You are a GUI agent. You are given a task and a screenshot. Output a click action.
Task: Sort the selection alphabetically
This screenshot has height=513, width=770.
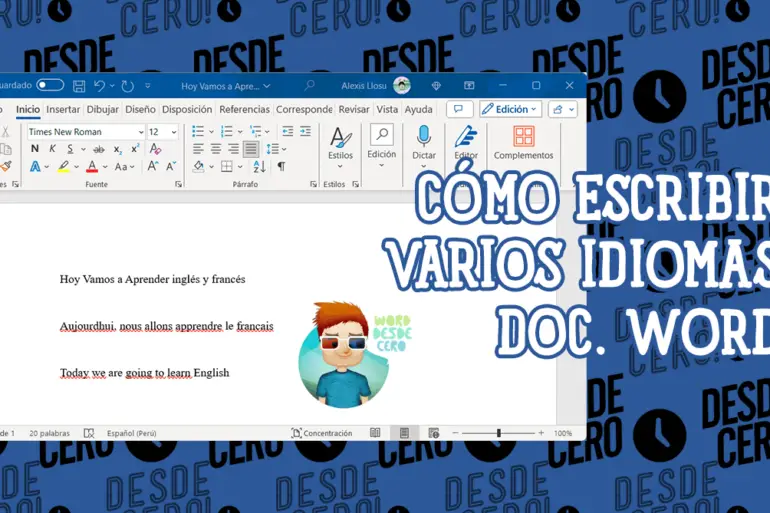coord(259,166)
